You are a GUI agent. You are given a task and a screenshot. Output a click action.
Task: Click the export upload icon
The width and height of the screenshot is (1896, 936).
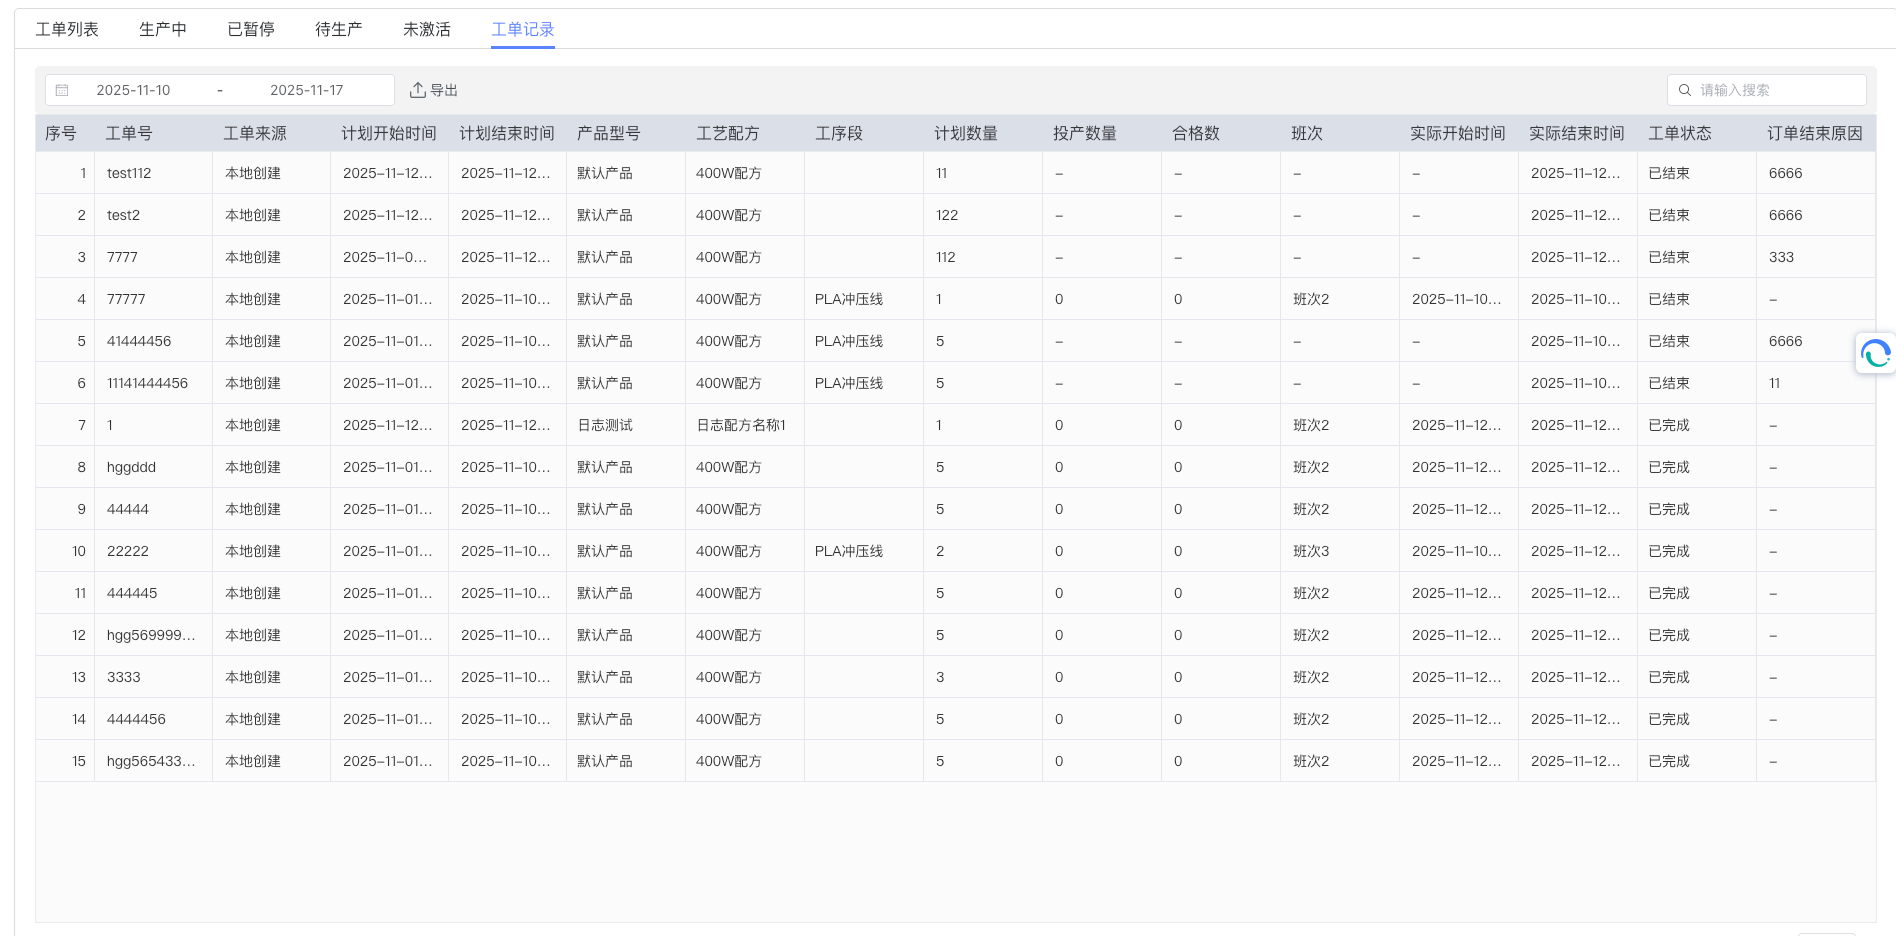pyautogui.click(x=417, y=90)
